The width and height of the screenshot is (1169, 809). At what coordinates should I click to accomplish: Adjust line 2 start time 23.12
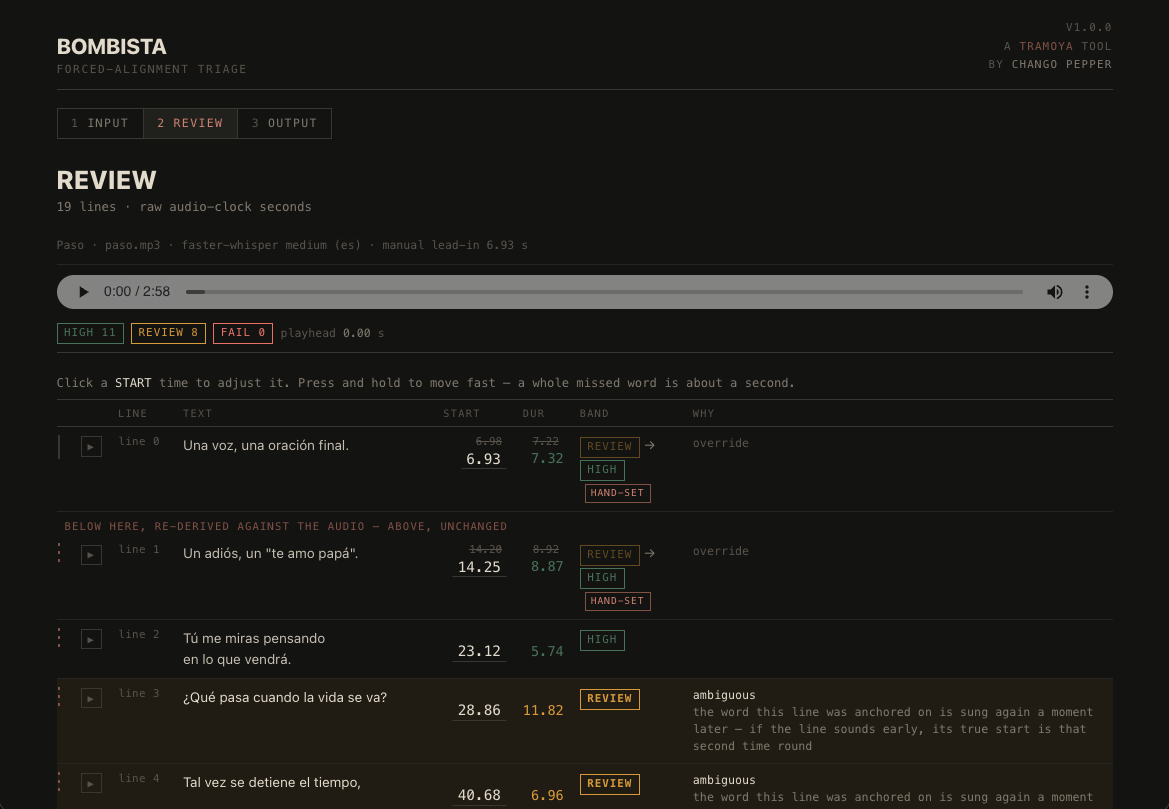(479, 652)
